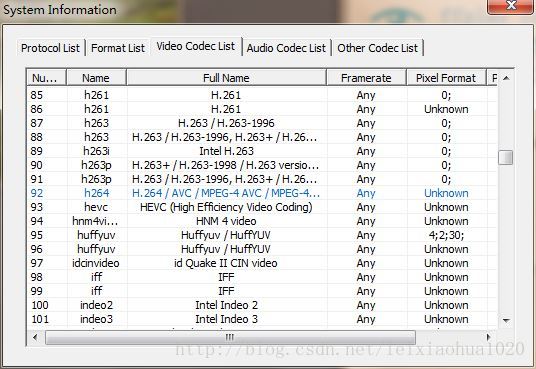This screenshot has height=369, width=536.
Task: Click the horizontal scrollbar left arrow
Action: pos(35,337)
